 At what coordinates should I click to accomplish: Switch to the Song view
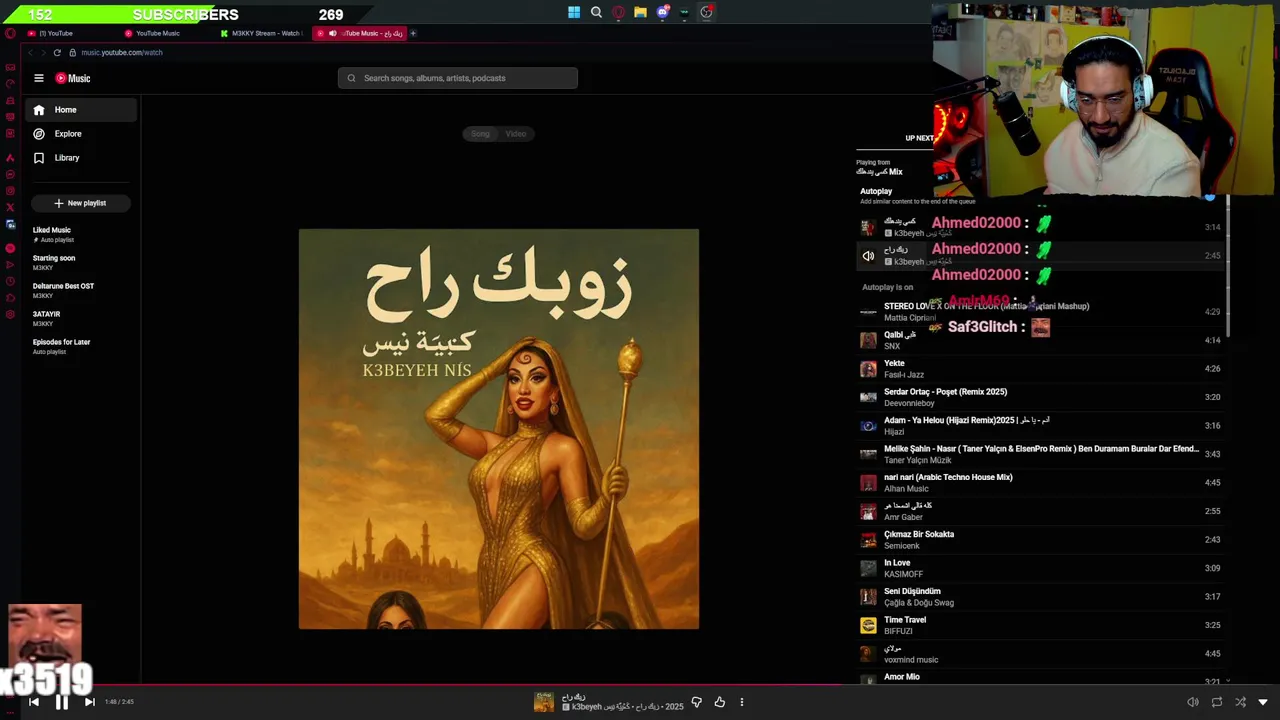click(480, 134)
